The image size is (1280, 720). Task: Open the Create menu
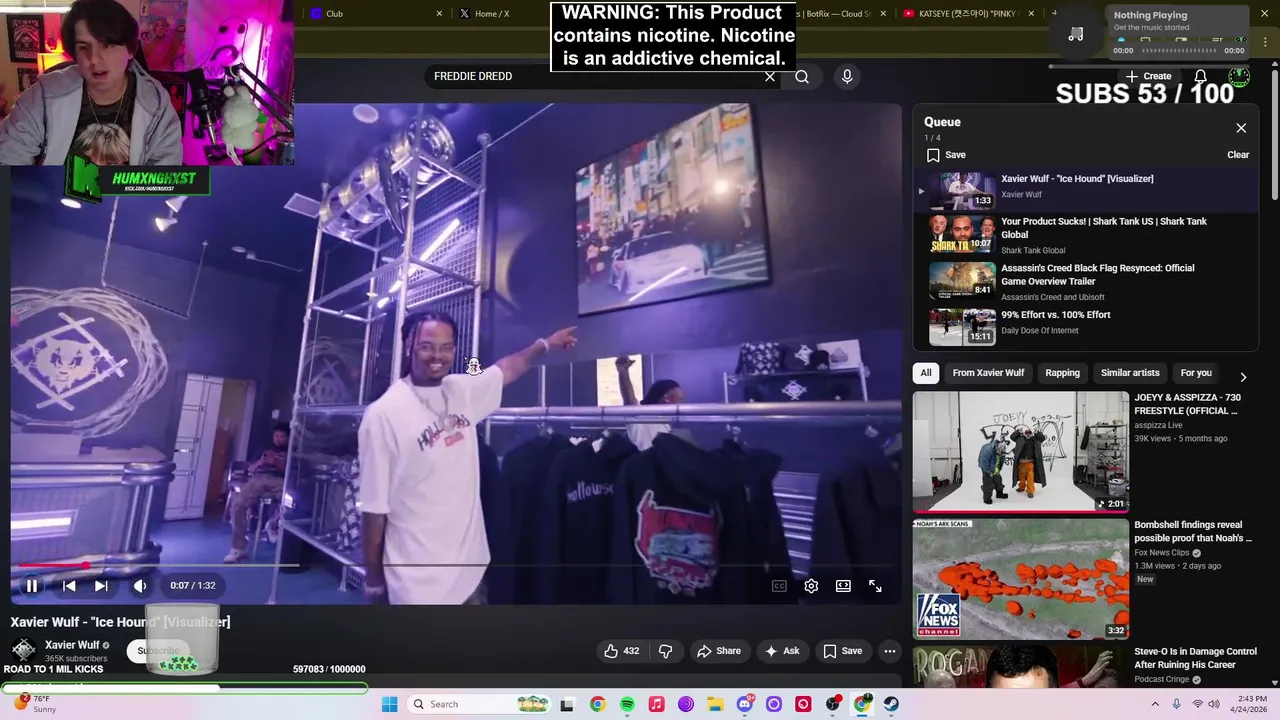[1148, 76]
